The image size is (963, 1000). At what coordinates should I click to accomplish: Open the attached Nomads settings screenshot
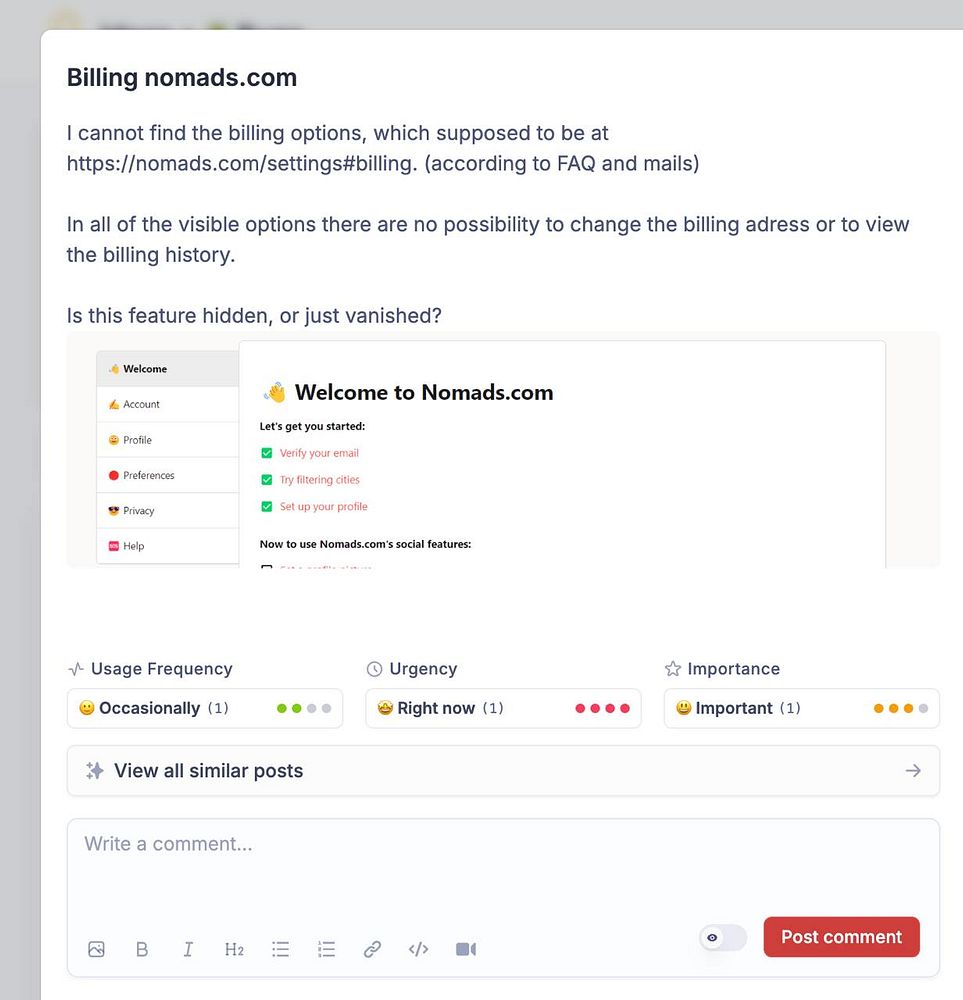[x=502, y=450]
